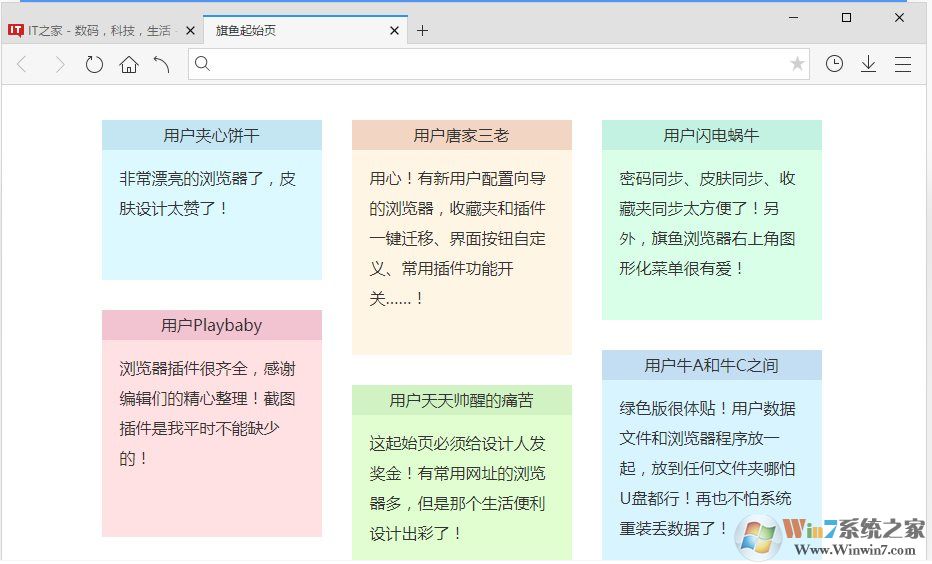
Task: Click the forward navigation arrow
Action: pos(59,65)
